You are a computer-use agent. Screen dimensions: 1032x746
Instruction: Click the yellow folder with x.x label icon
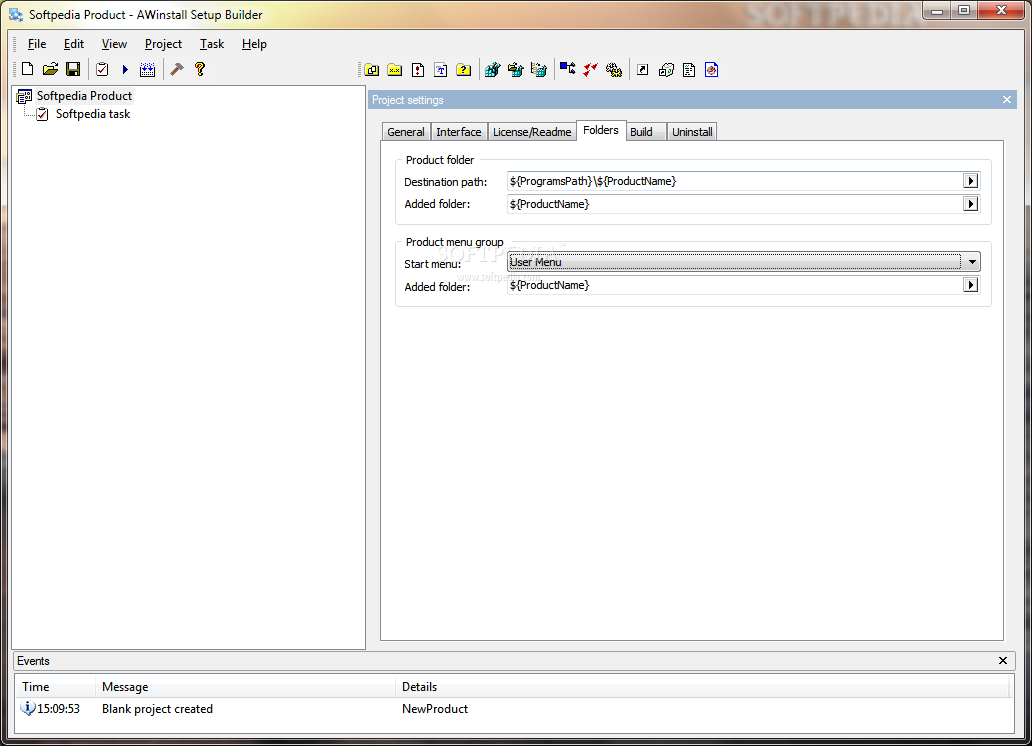coord(395,70)
